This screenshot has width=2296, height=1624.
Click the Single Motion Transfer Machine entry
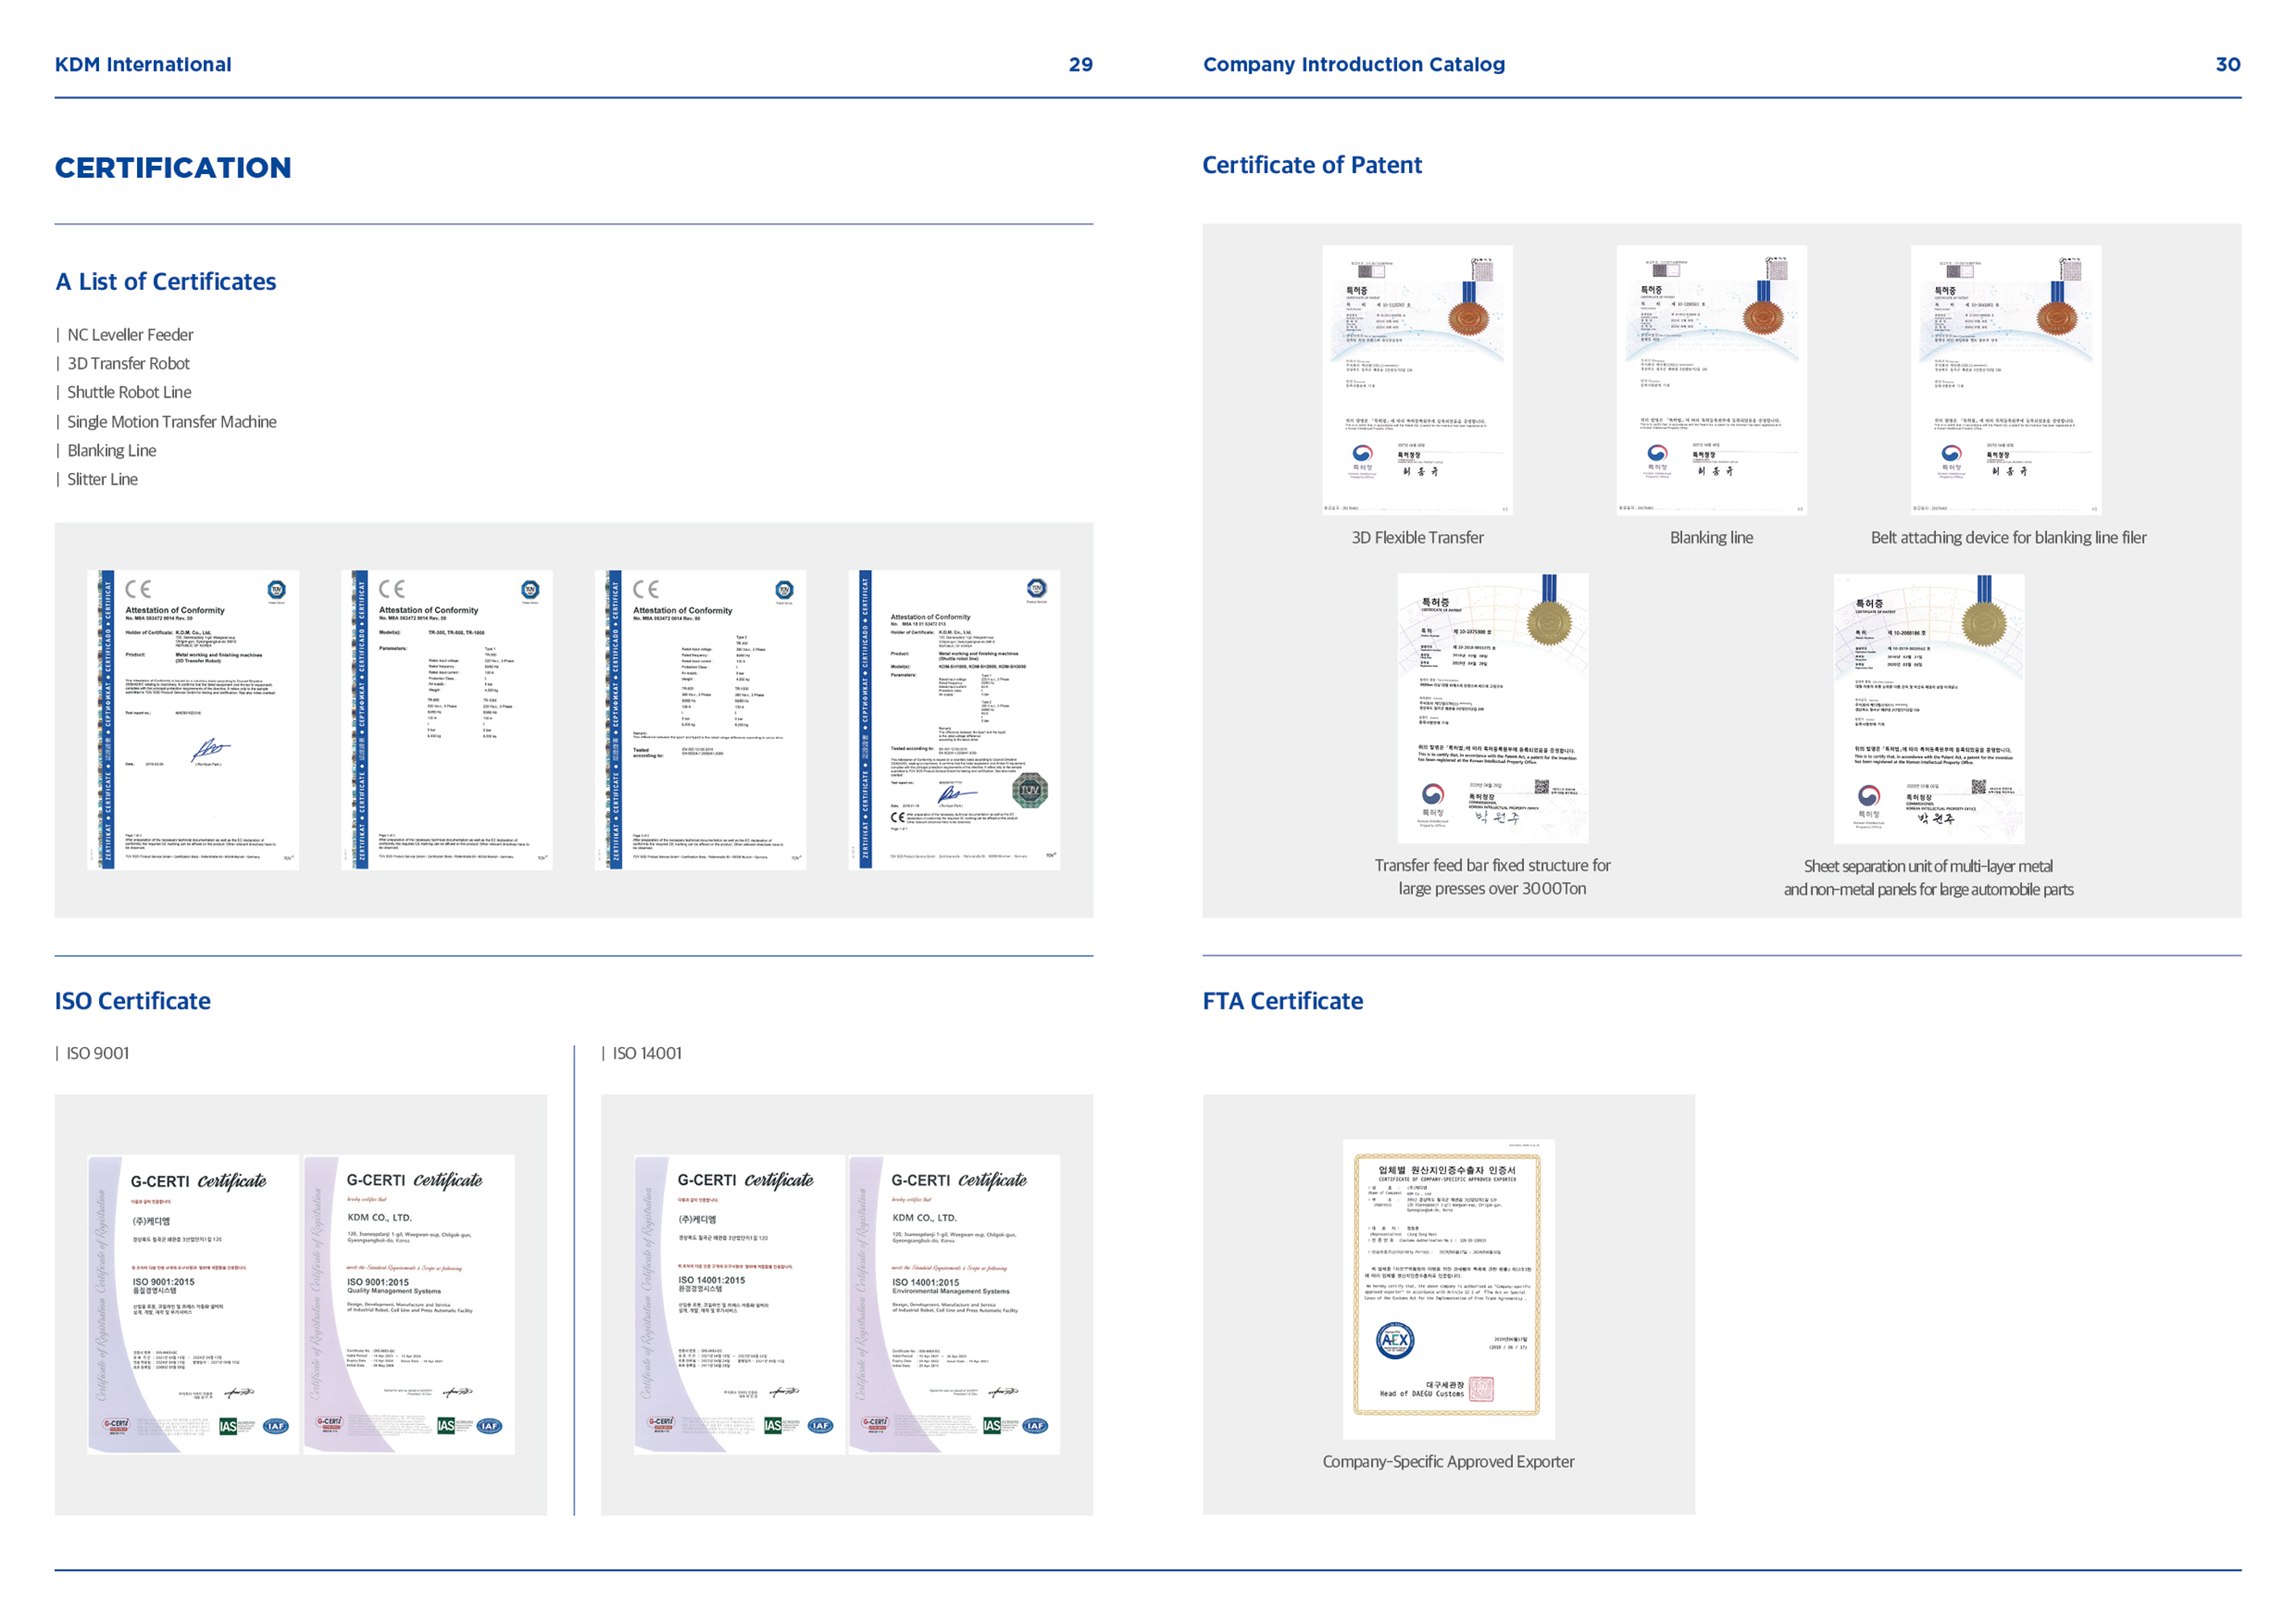point(171,422)
